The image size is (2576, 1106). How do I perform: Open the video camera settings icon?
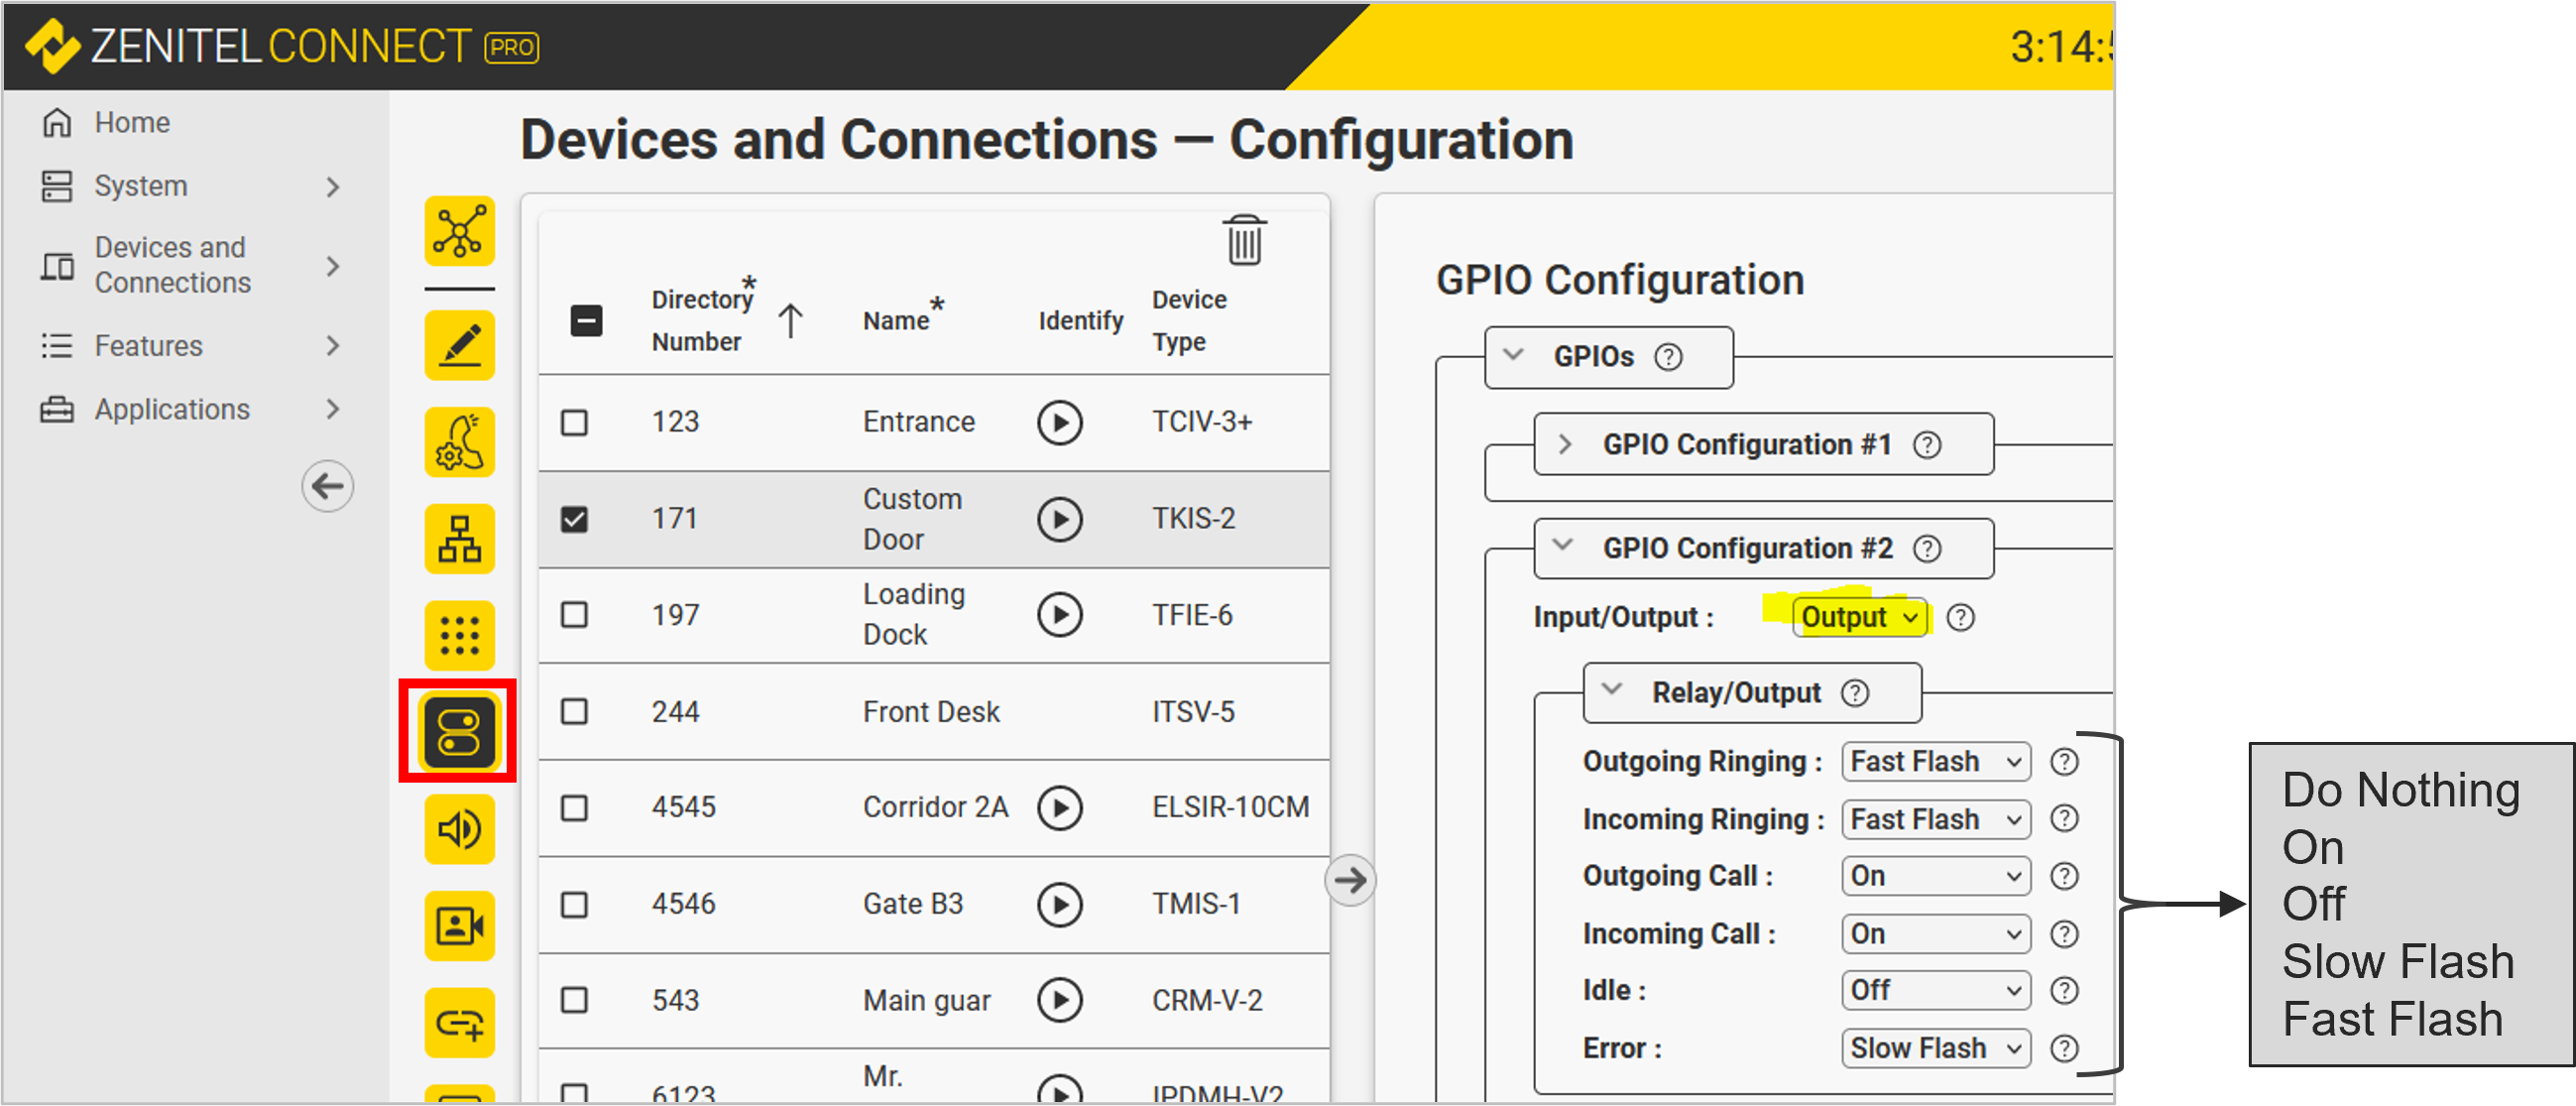(x=459, y=926)
